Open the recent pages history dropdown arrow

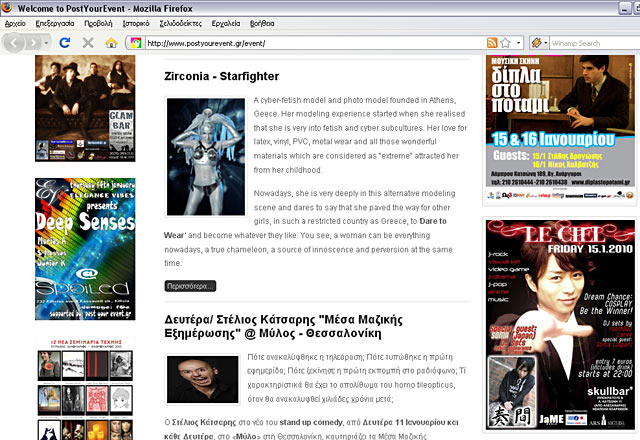(x=46, y=43)
